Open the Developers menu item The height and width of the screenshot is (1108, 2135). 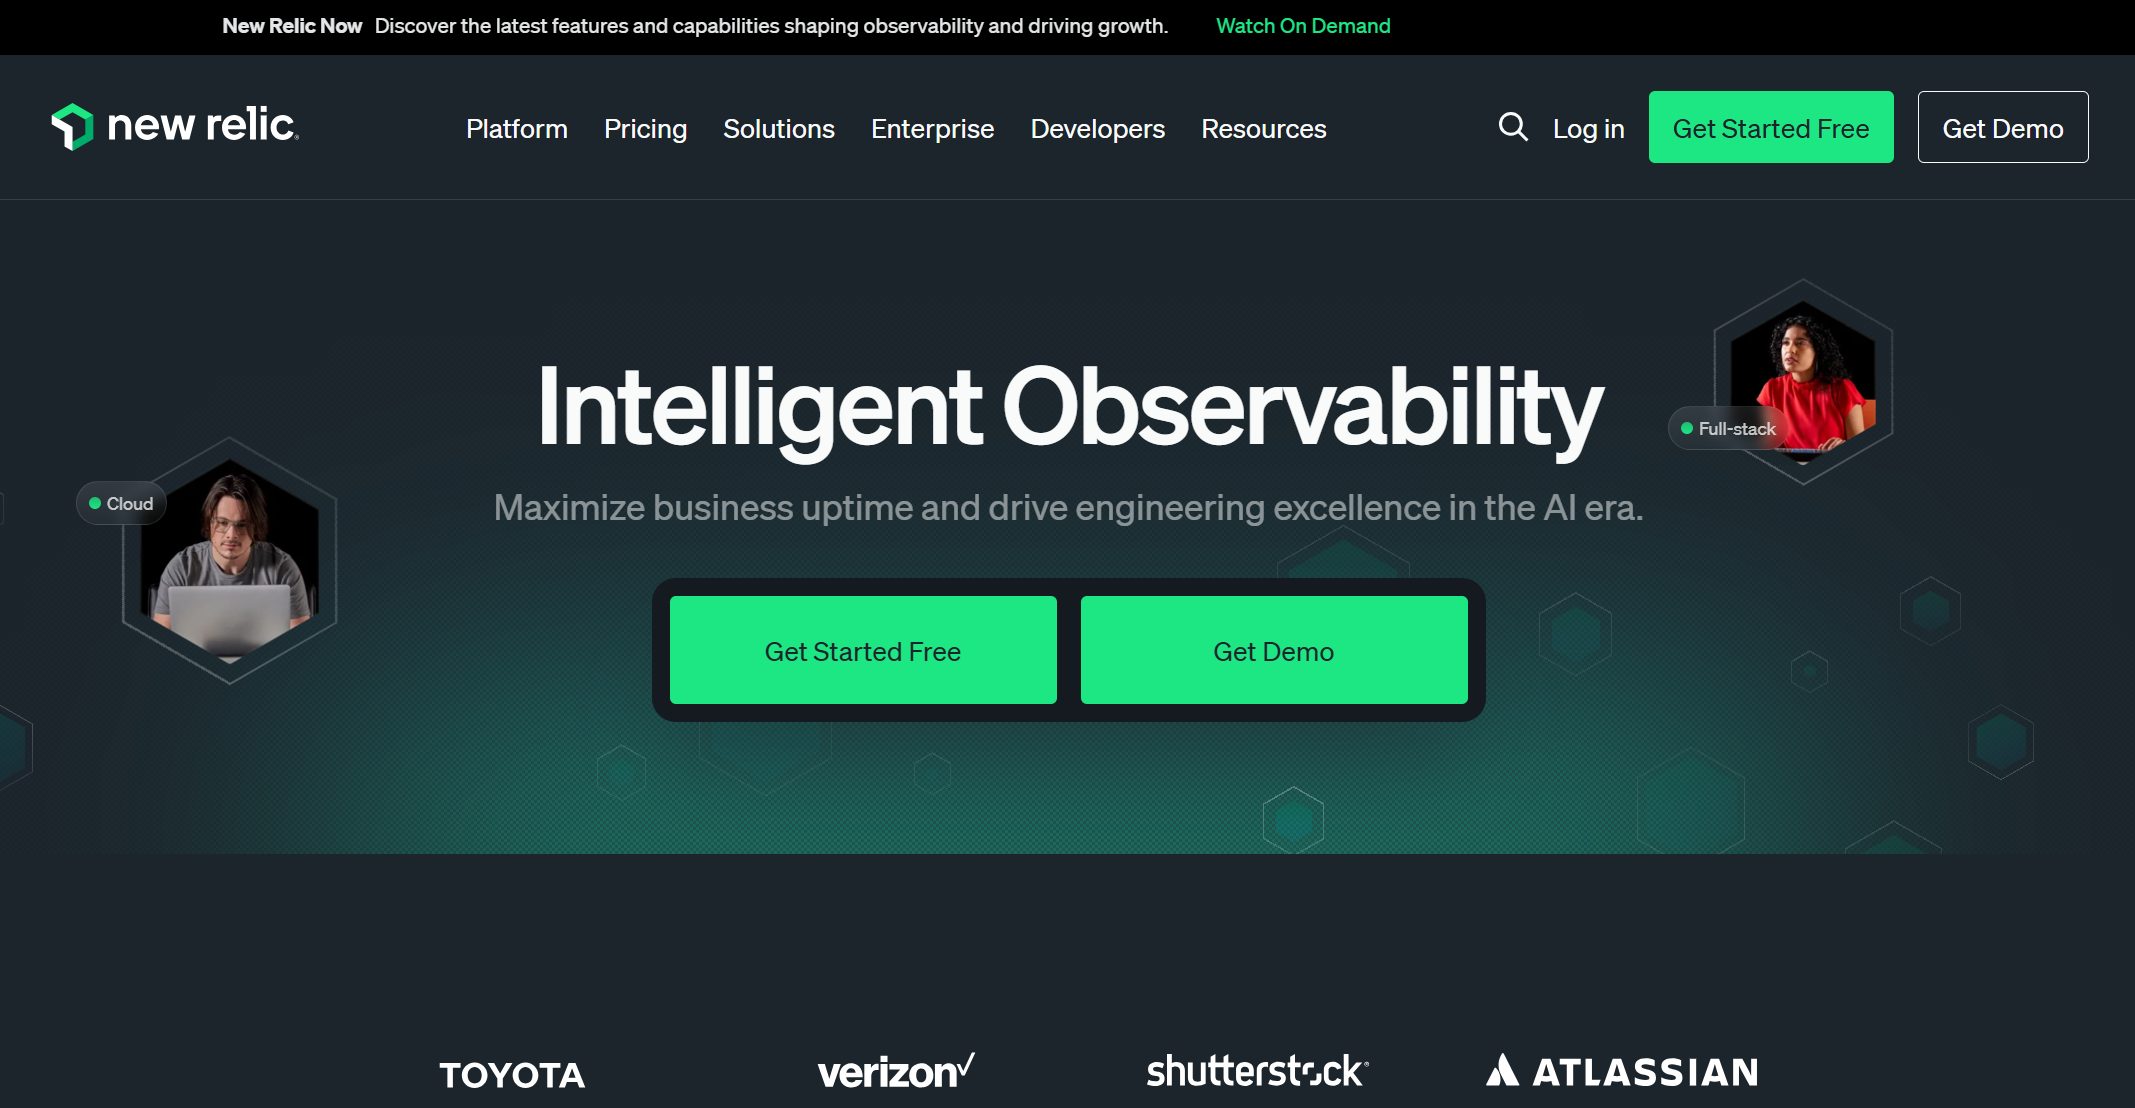coord(1097,128)
